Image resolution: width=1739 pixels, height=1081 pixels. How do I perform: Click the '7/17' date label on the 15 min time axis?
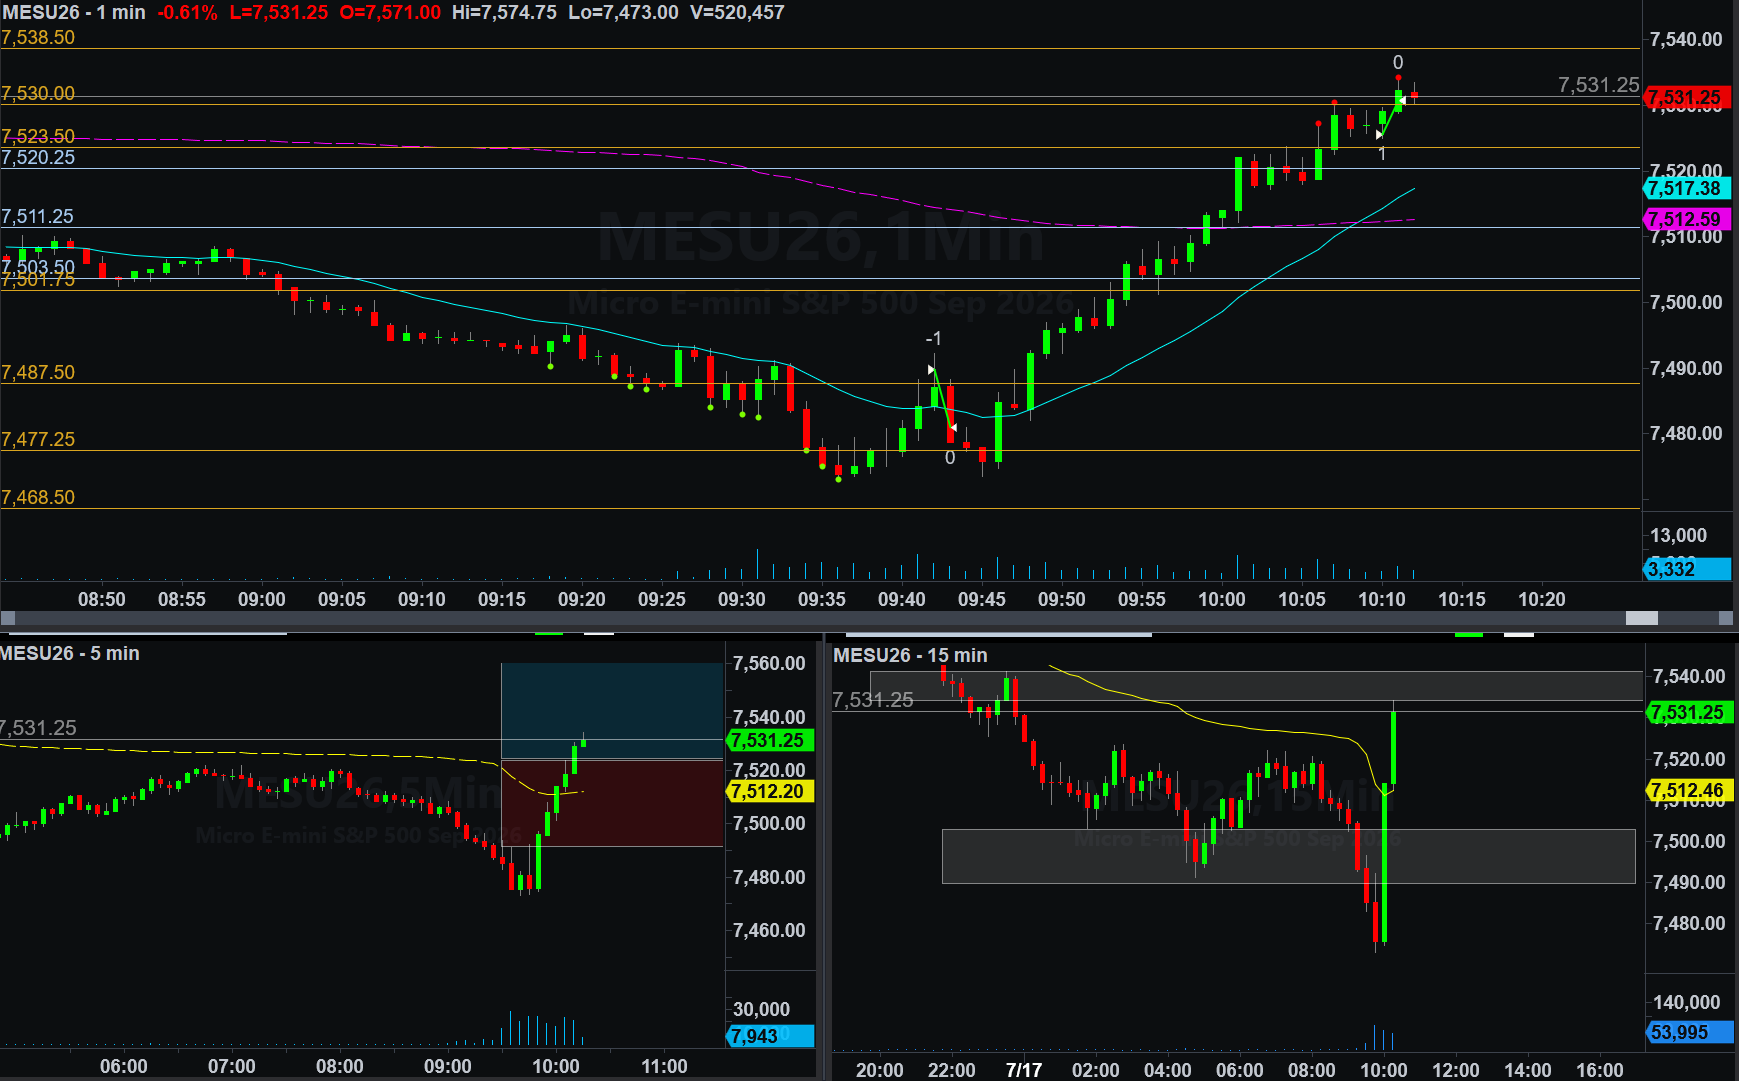pyautogui.click(x=1024, y=1070)
